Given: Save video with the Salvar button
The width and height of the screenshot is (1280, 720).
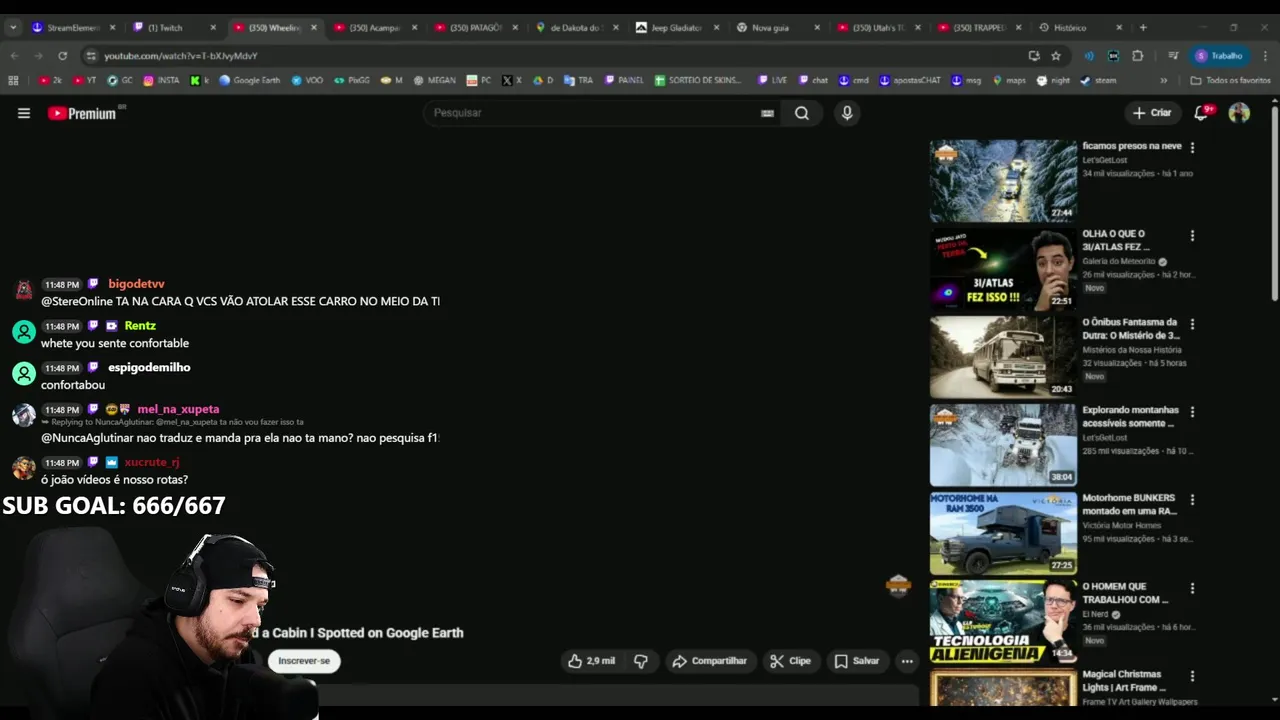Looking at the screenshot, I should pyautogui.click(x=857, y=661).
